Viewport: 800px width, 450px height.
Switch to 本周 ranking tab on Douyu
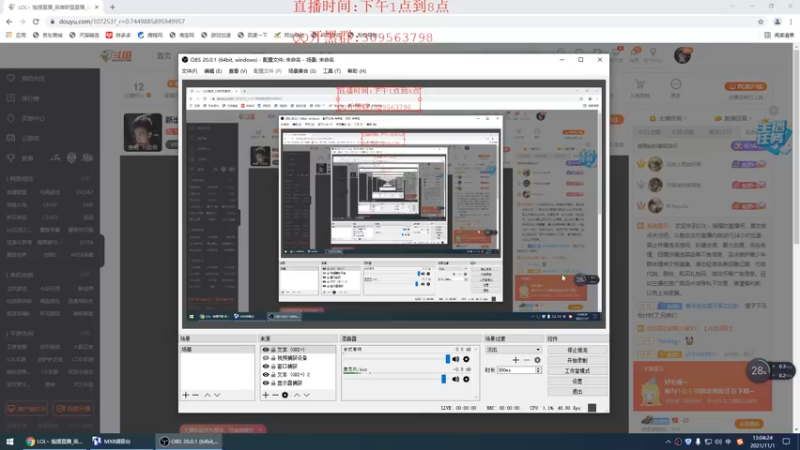[682, 132]
